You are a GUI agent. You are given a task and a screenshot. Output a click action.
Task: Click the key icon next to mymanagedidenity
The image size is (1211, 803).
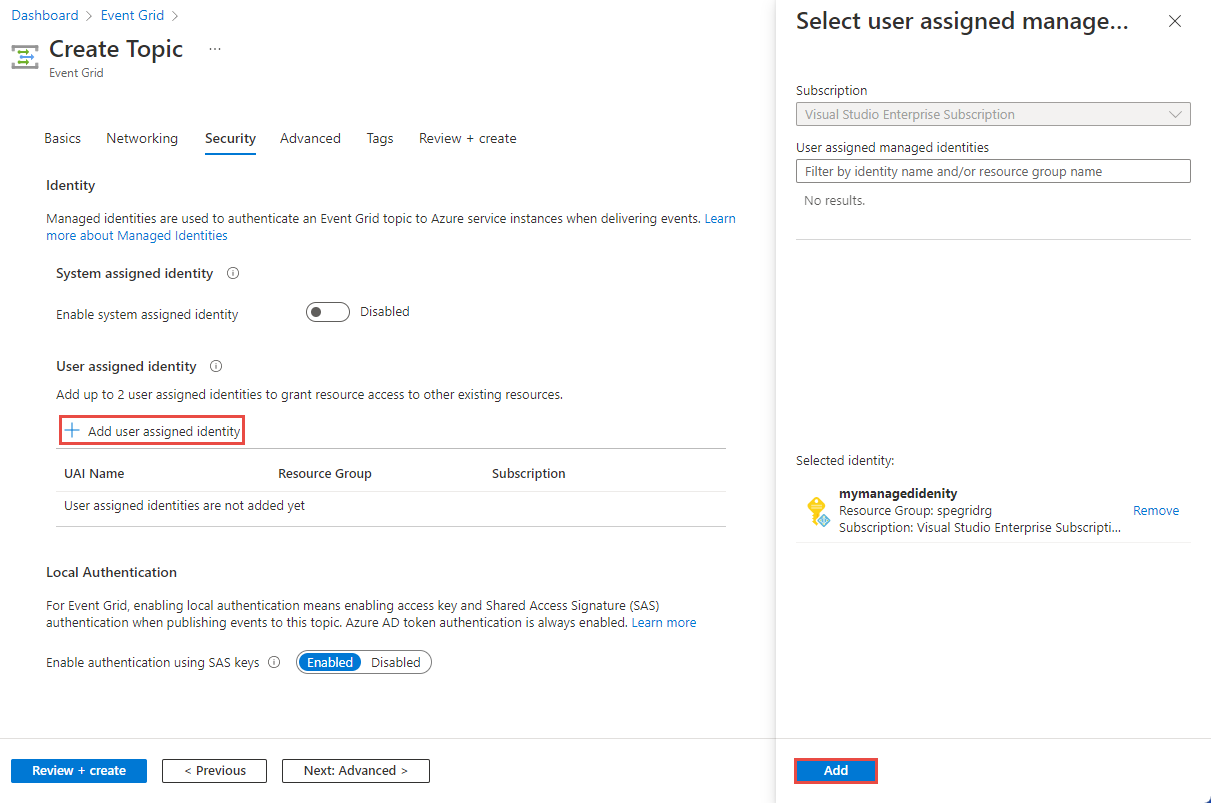[818, 510]
